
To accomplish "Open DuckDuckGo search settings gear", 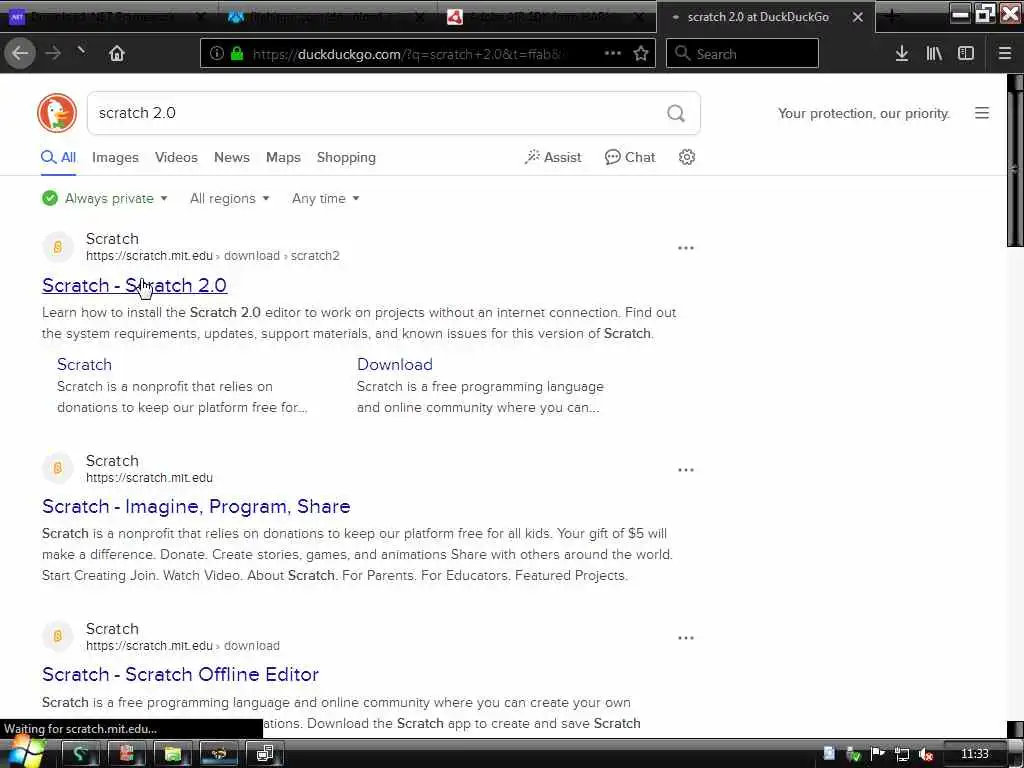I will 686,157.
